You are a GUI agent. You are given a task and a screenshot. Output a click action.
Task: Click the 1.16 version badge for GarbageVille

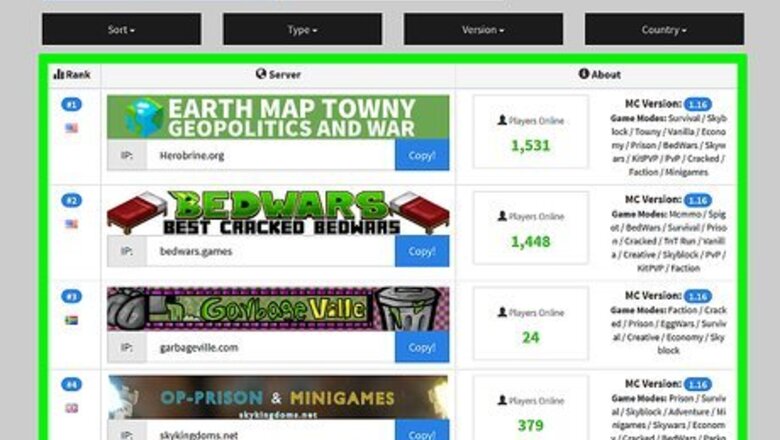pos(697,296)
